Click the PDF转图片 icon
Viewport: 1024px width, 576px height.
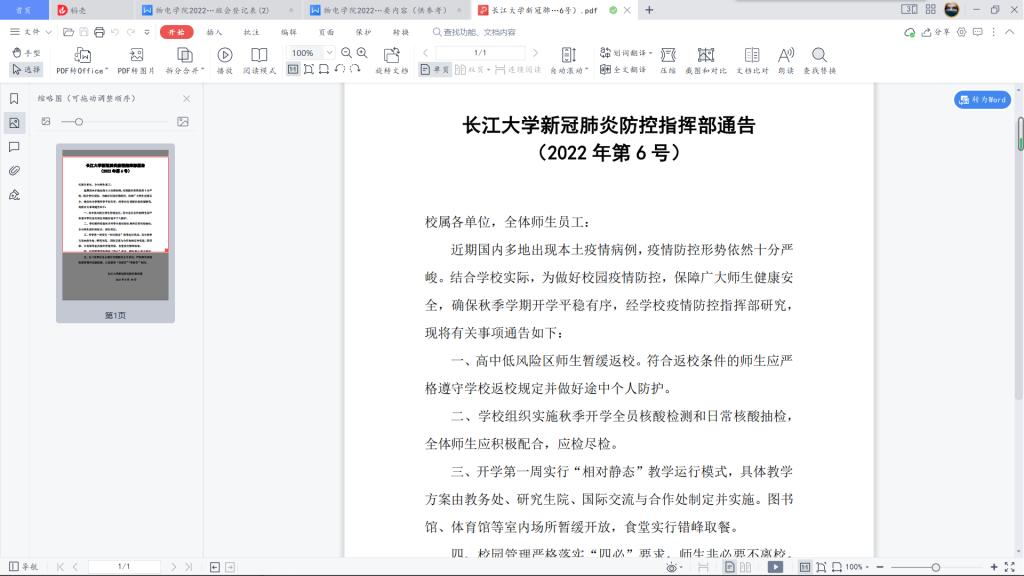point(136,55)
